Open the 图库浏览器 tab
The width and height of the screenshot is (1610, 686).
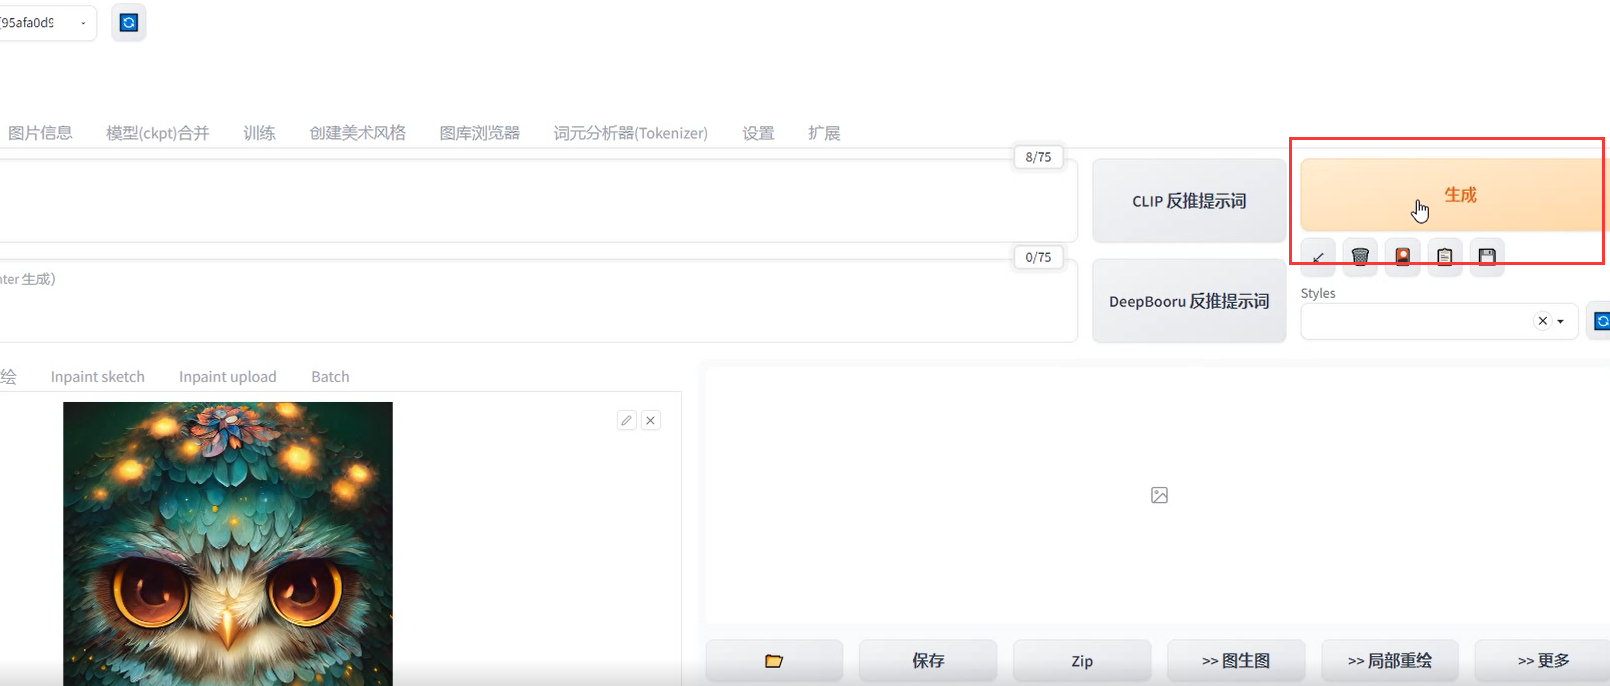[480, 133]
